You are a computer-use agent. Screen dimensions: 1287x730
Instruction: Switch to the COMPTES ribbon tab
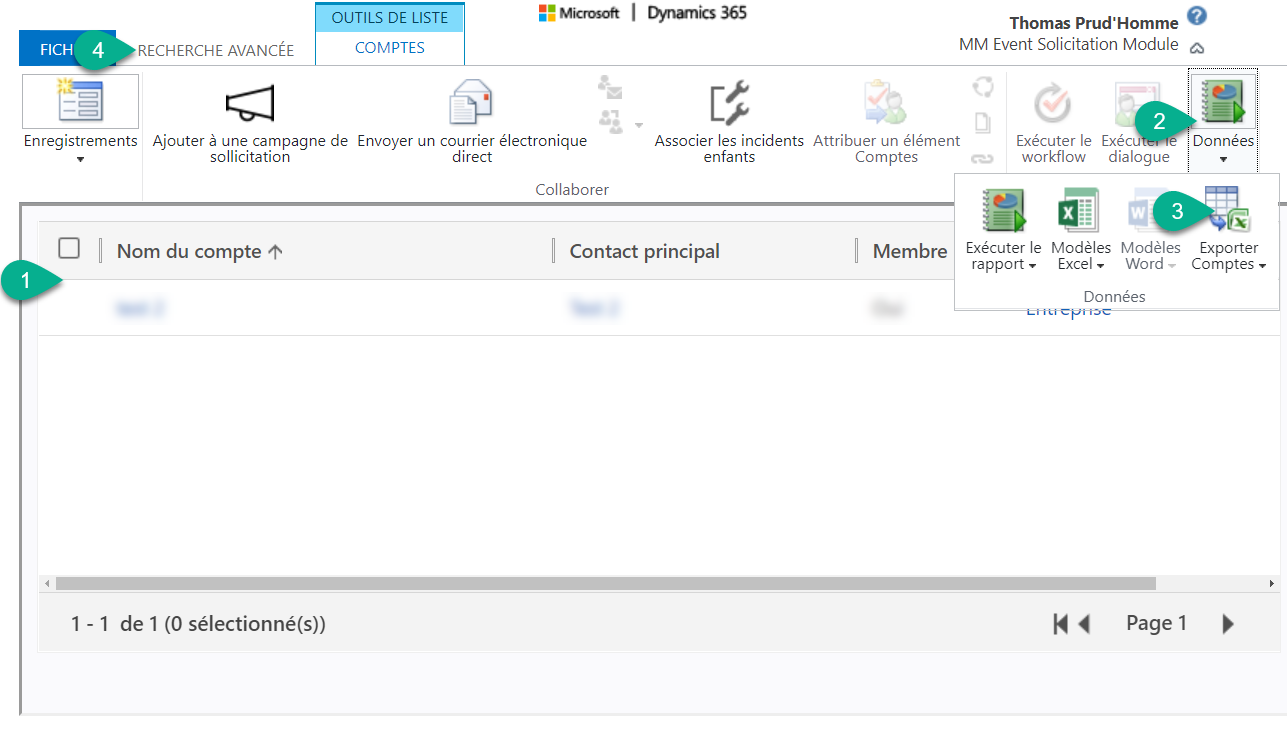[389, 48]
